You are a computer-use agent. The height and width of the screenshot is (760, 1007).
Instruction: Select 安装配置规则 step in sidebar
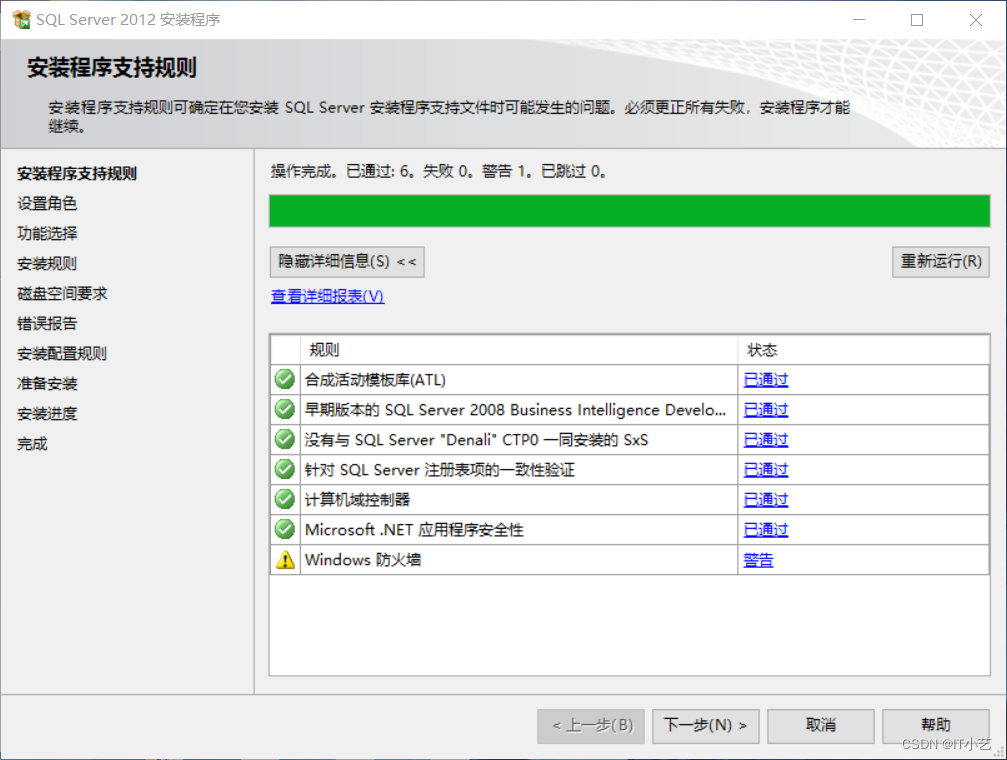(x=62, y=353)
